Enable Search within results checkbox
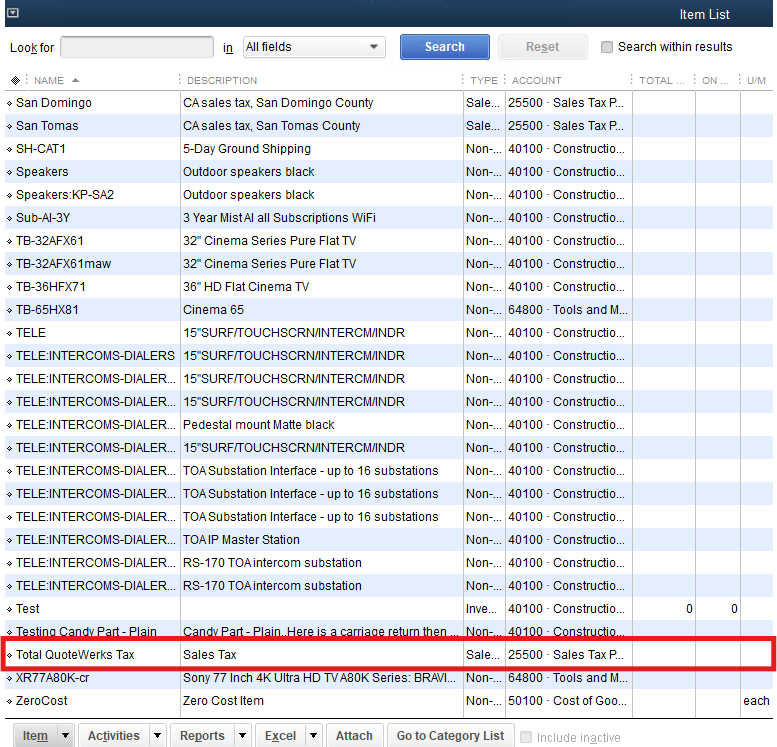The image size is (777, 747). (607, 47)
